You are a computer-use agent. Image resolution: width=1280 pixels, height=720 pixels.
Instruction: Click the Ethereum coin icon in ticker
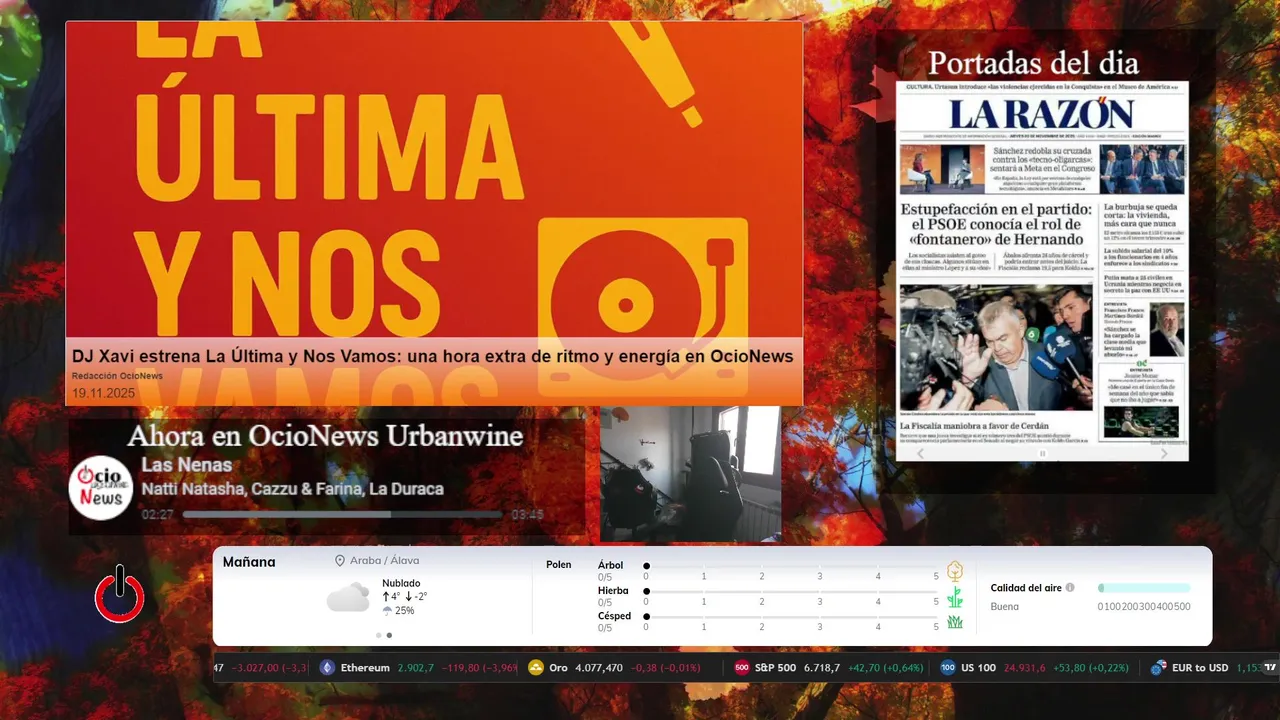click(327, 668)
